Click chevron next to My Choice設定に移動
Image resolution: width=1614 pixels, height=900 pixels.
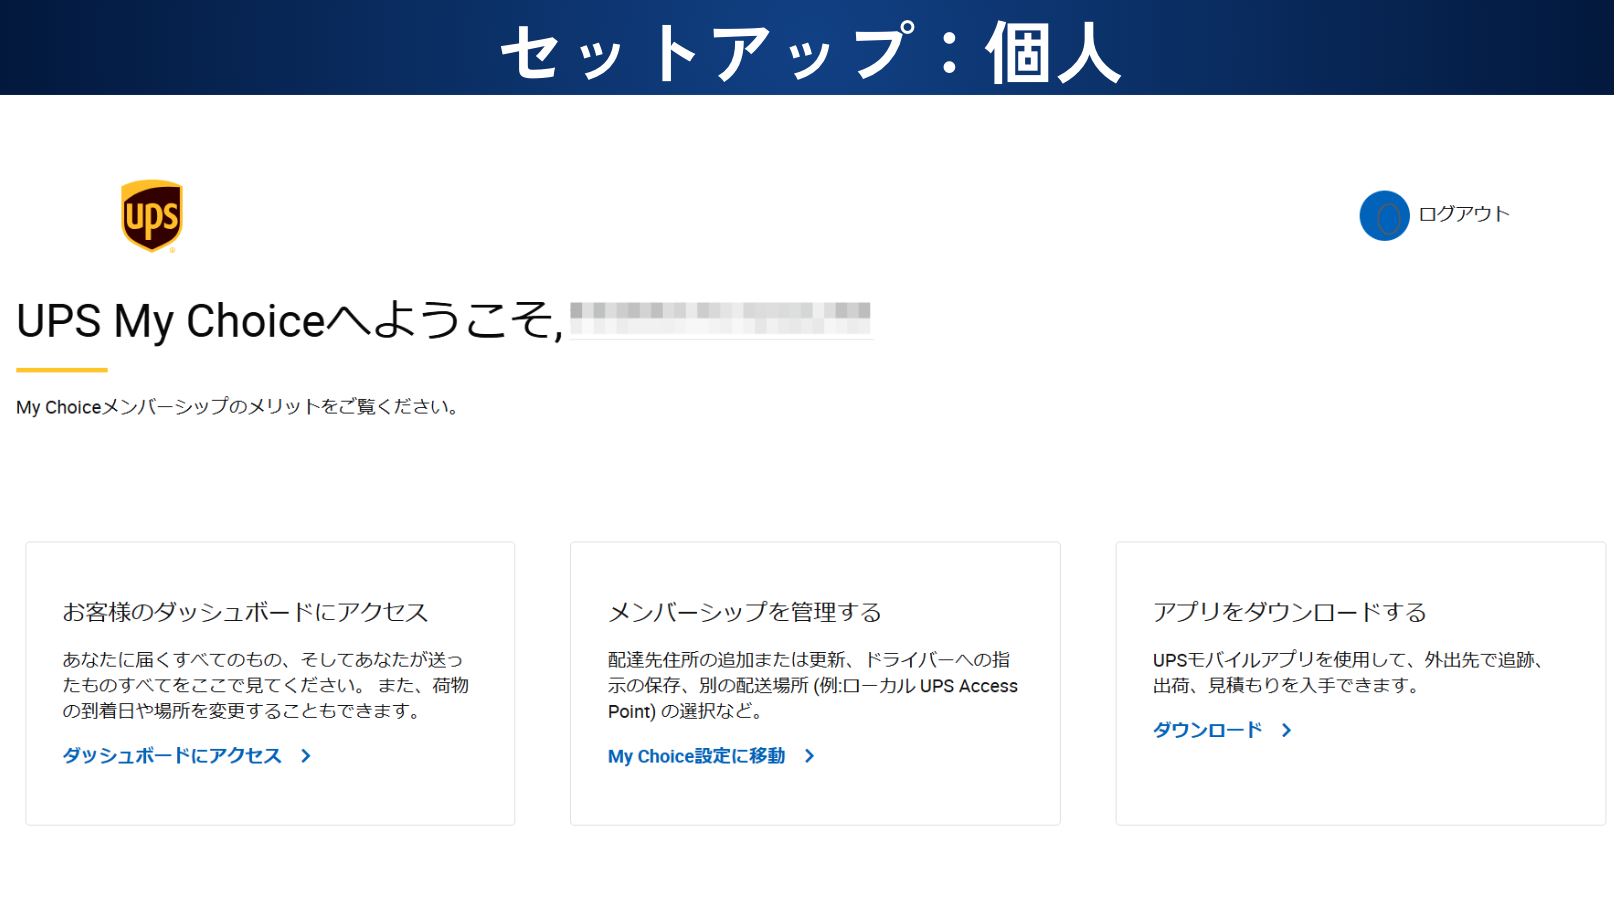click(x=810, y=756)
